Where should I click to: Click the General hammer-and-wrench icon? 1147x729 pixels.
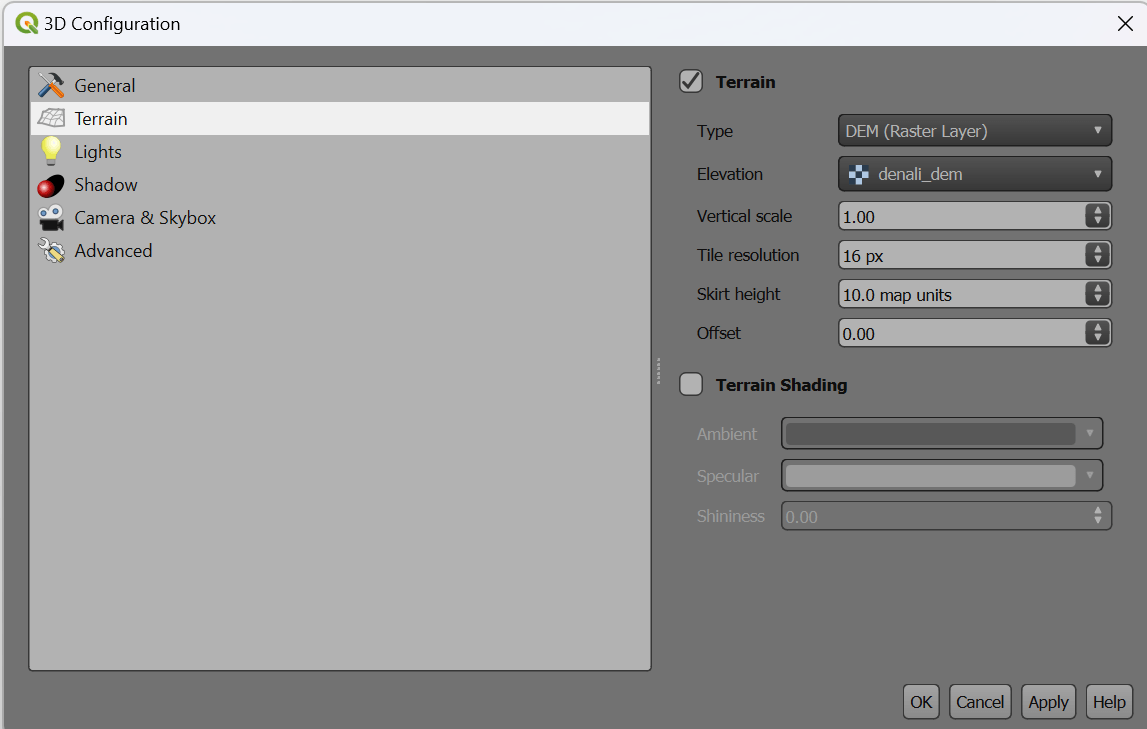pyautogui.click(x=51, y=86)
